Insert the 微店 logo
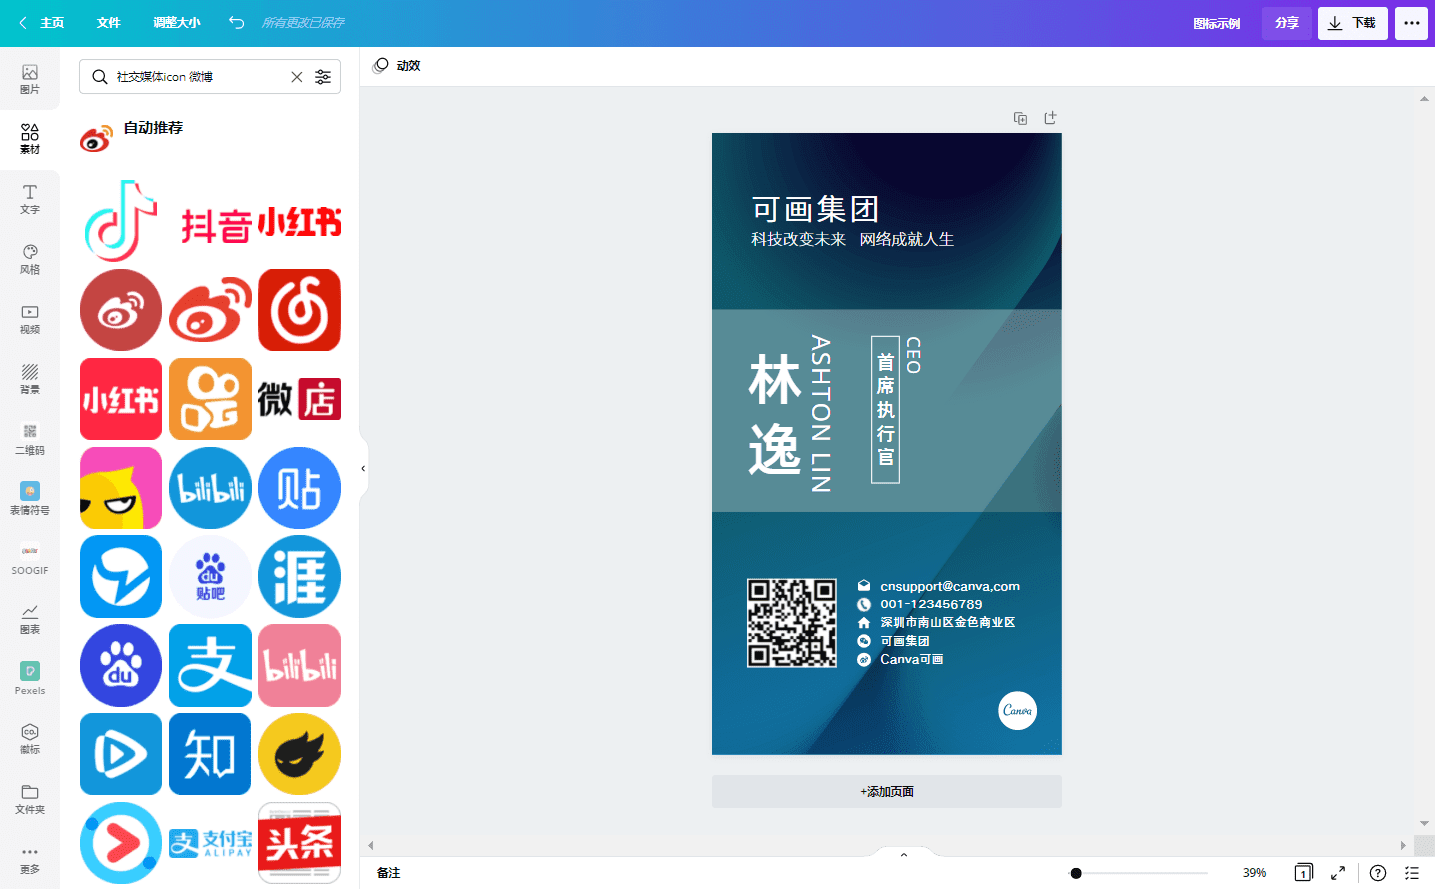 [300, 399]
